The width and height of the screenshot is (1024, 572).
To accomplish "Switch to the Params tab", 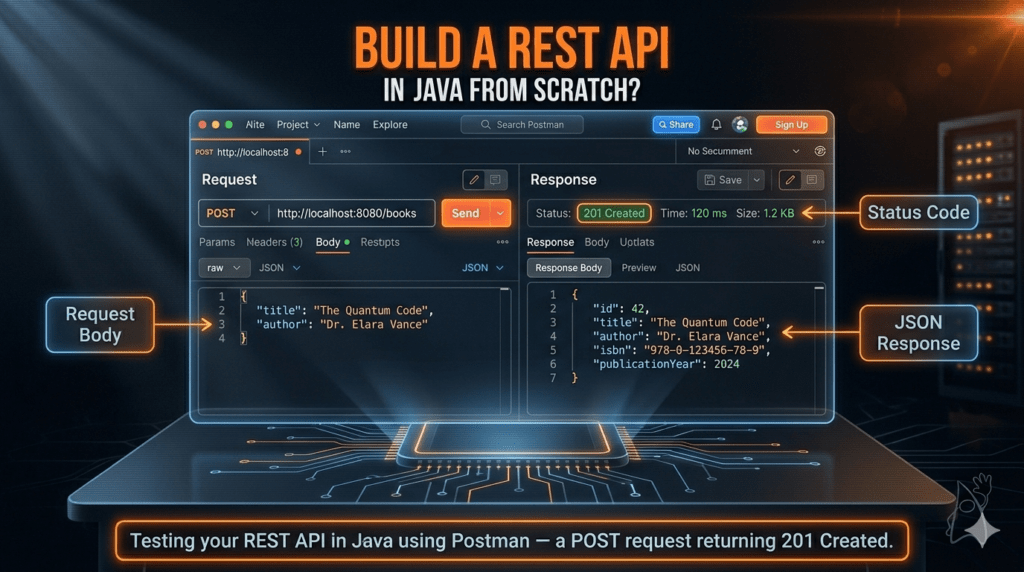I will click(217, 242).
